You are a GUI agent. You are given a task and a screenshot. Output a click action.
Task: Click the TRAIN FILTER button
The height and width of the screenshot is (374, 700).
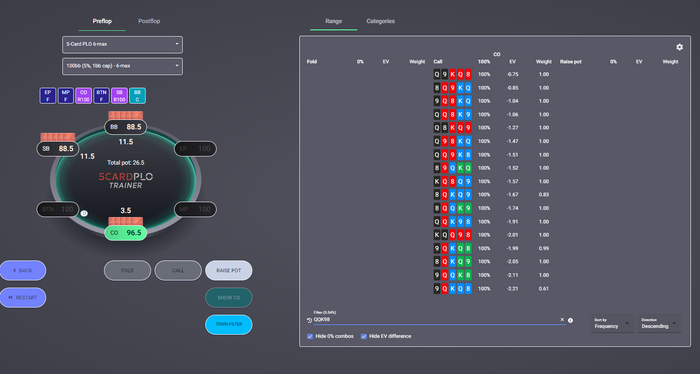[229, 324]
